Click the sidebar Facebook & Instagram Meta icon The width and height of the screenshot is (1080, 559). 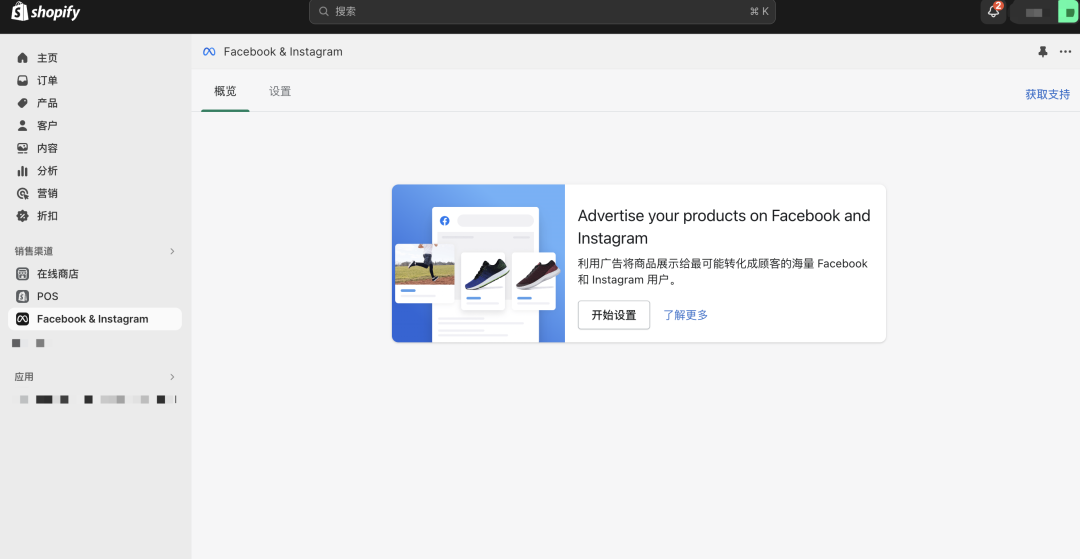point(23,319)
